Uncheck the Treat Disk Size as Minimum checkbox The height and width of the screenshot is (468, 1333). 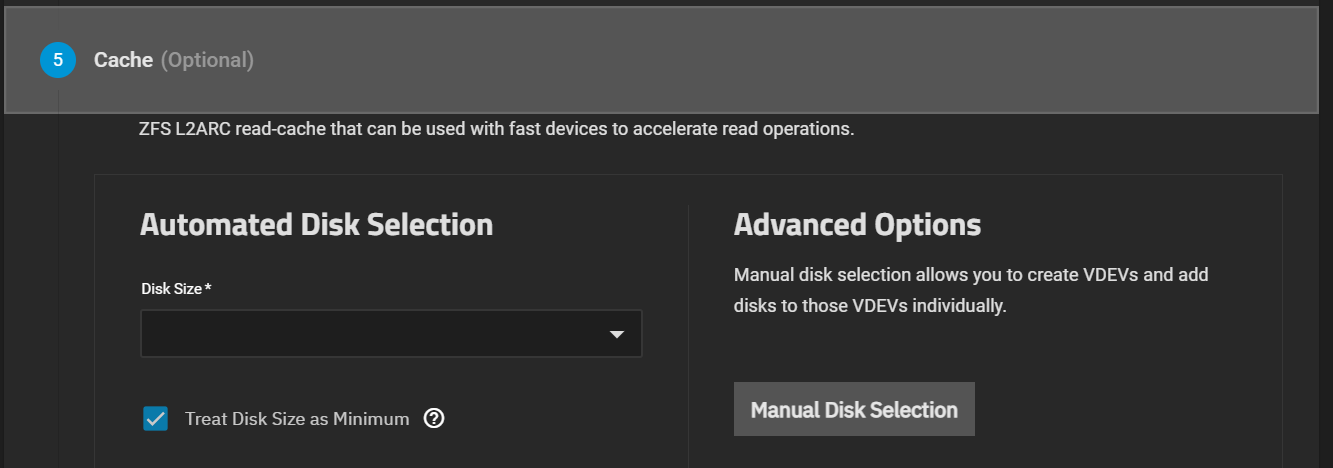[x=155, y=418]
